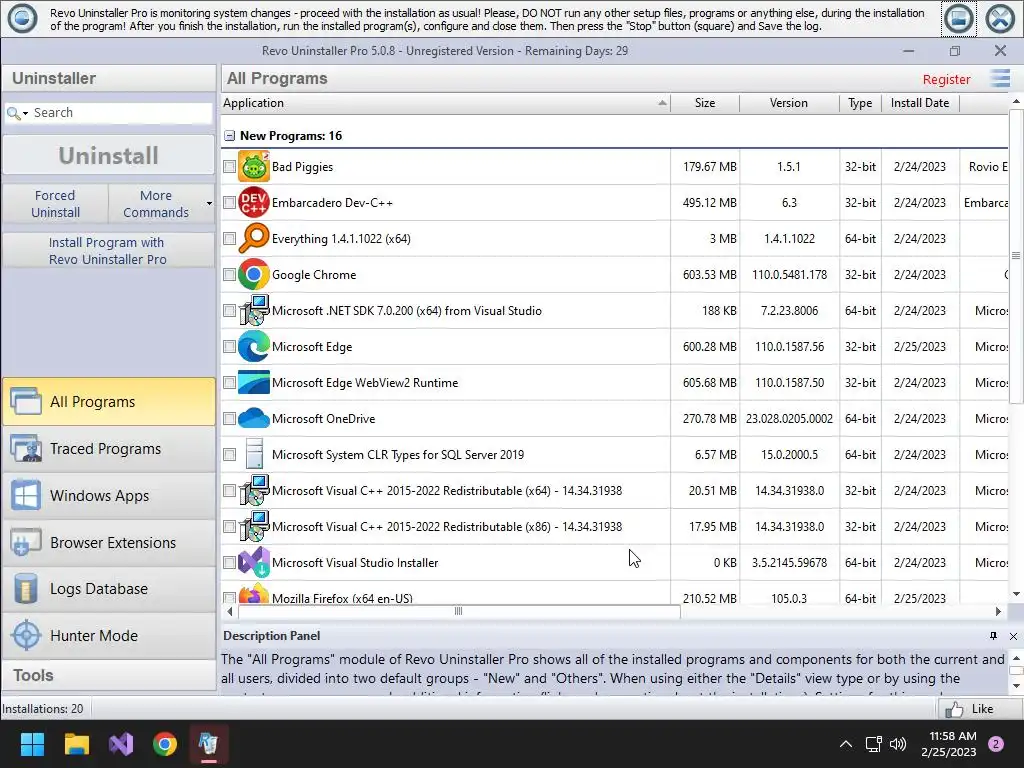Check the Microsoft .NET SDK checkbox
Image resolution: width=1024 pixels, height=768 pixels.
(x=229, y=310)
